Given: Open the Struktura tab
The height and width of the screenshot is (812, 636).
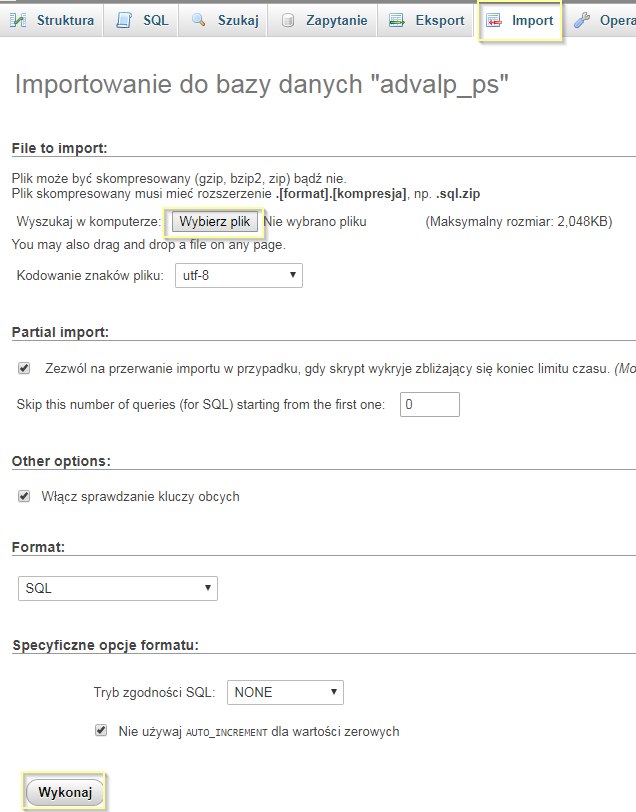Looking at the screenshot, I should coord(65,20).
